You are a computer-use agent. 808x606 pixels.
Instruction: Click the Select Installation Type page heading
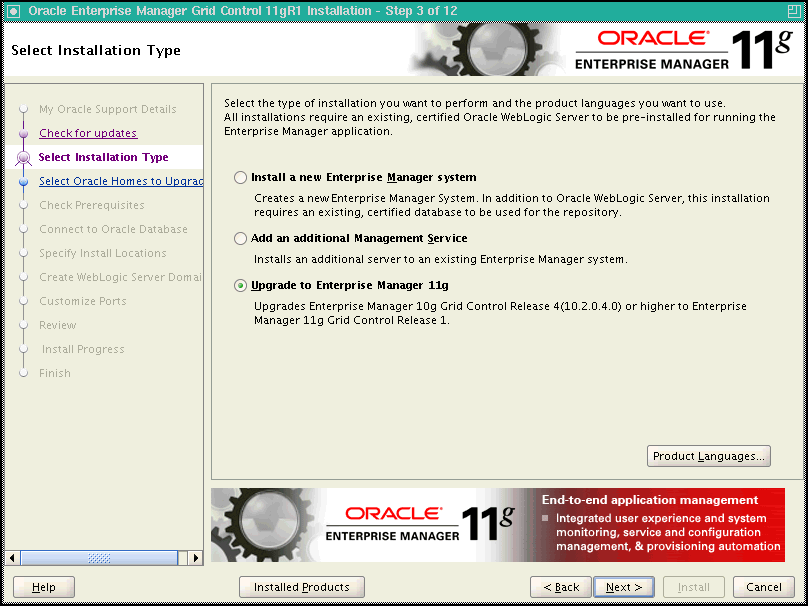(96, 50)
